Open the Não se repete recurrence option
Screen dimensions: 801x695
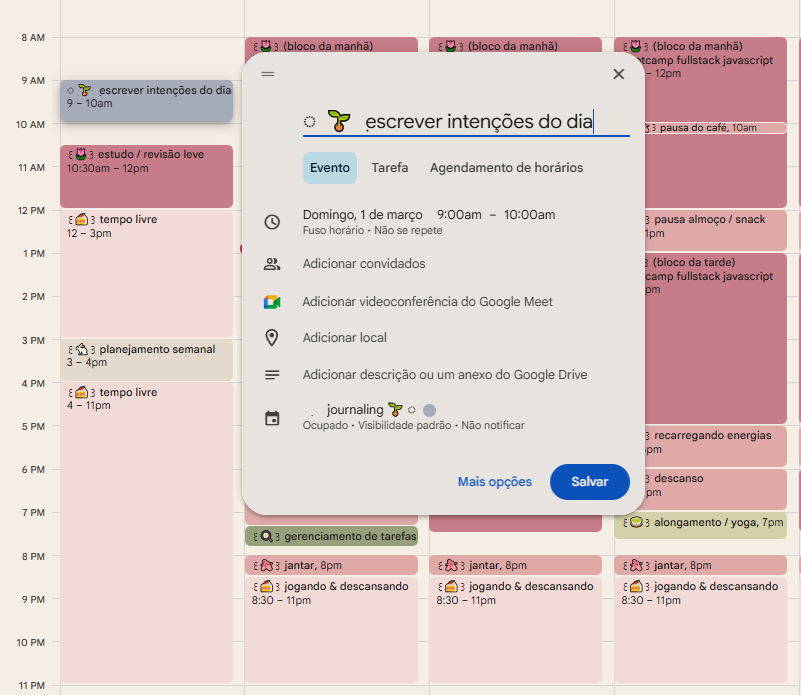(408, 230)
